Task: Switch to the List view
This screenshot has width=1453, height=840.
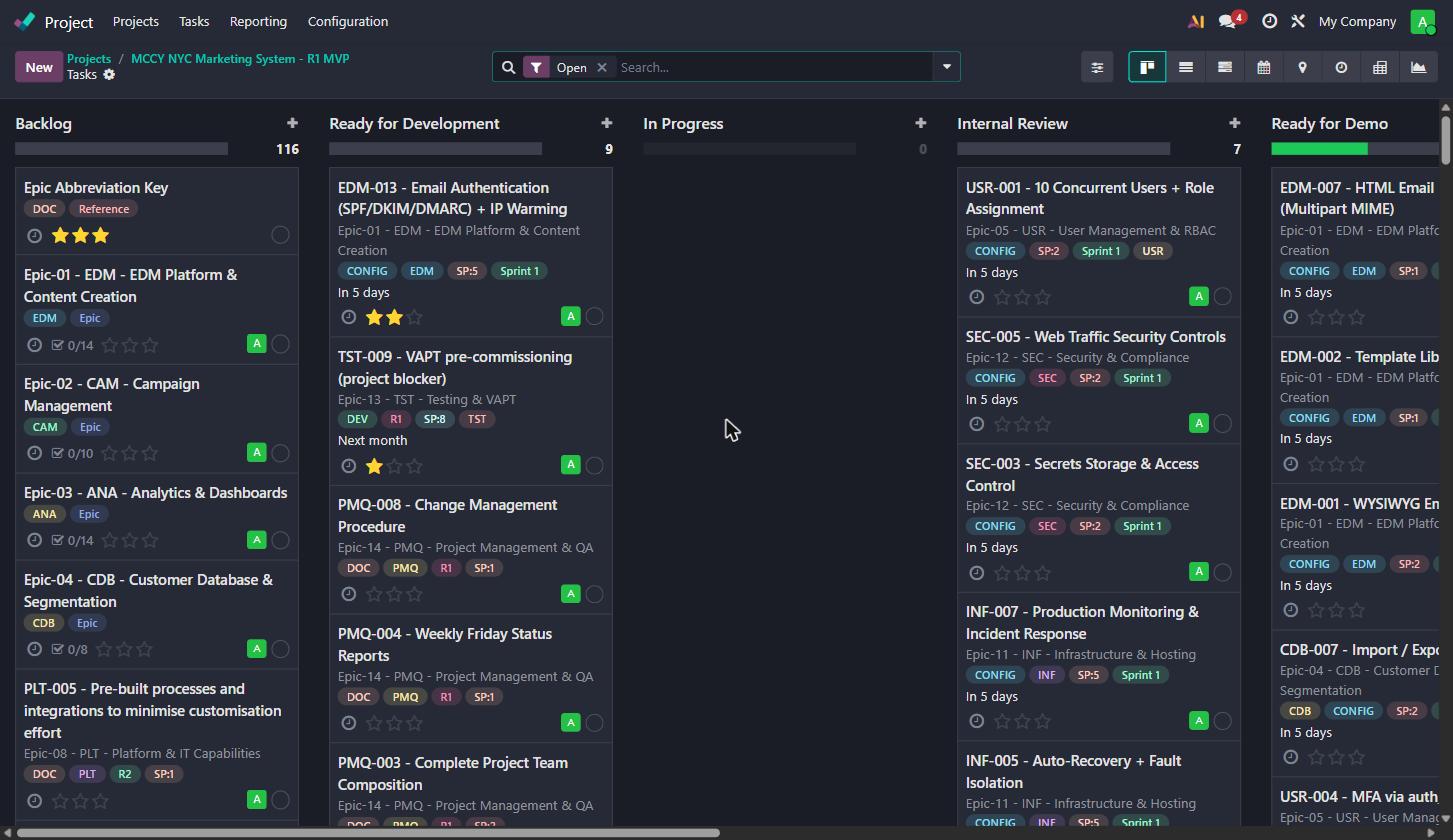Action: tap(1186, 67)
